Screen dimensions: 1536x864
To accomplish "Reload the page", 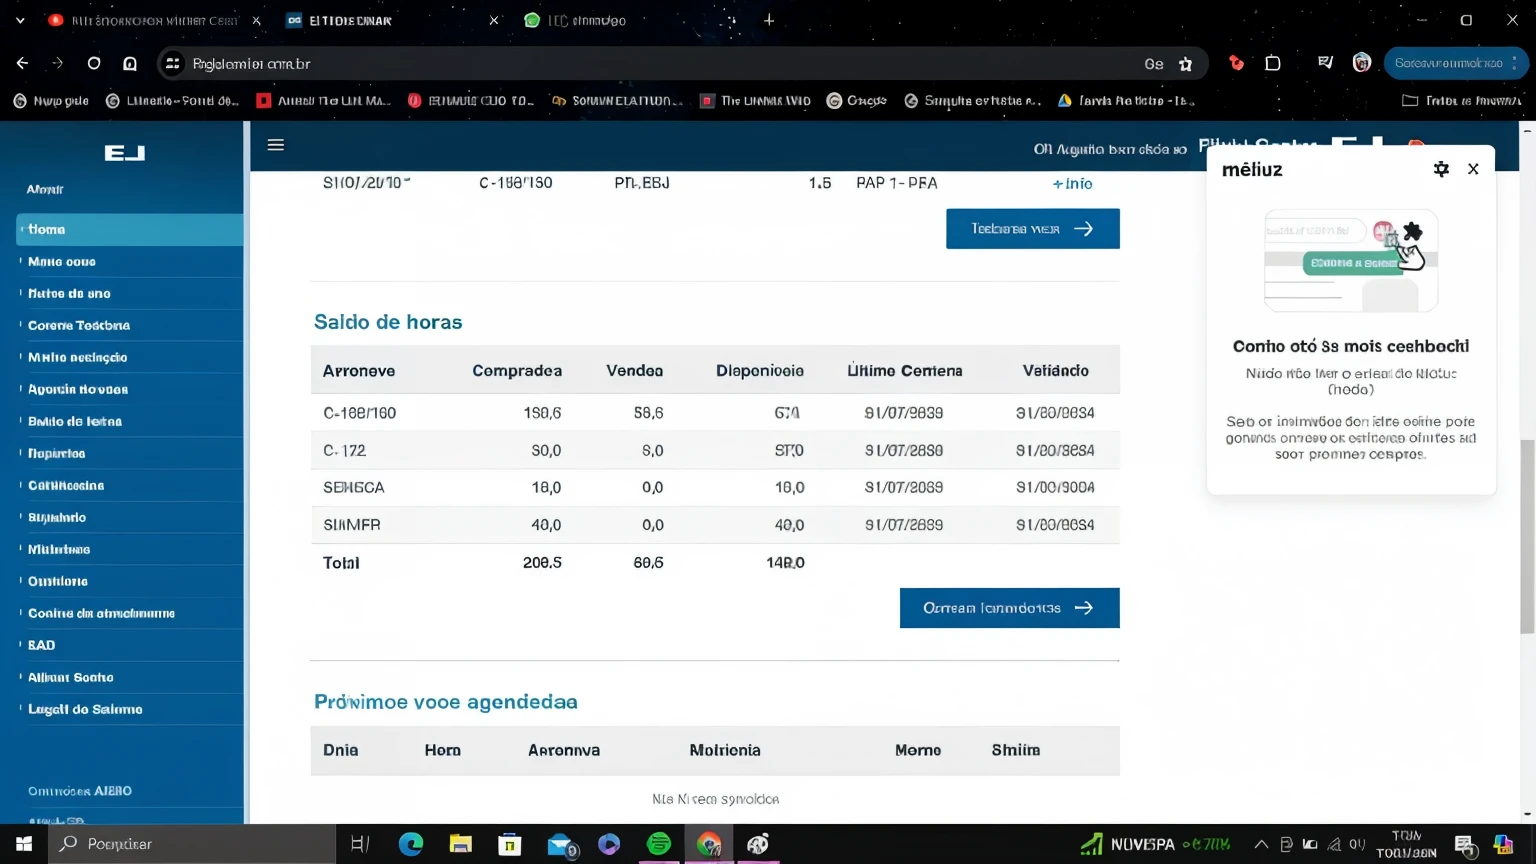I will (94, 63).
